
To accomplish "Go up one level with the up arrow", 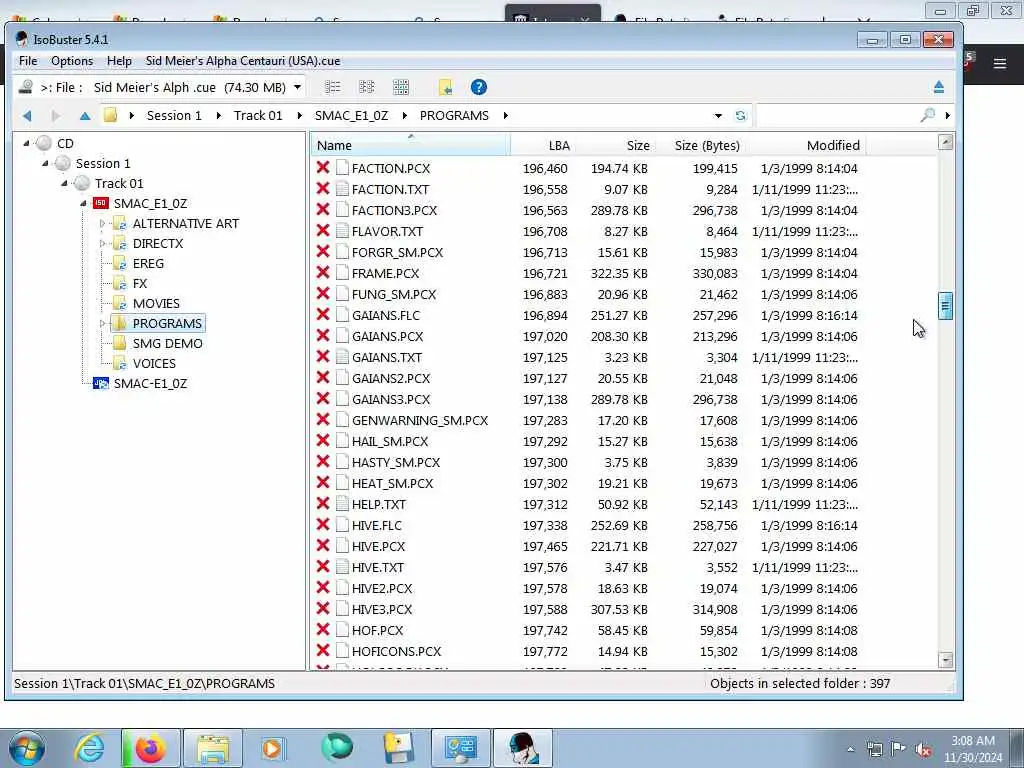I will (x=85, y=116).
